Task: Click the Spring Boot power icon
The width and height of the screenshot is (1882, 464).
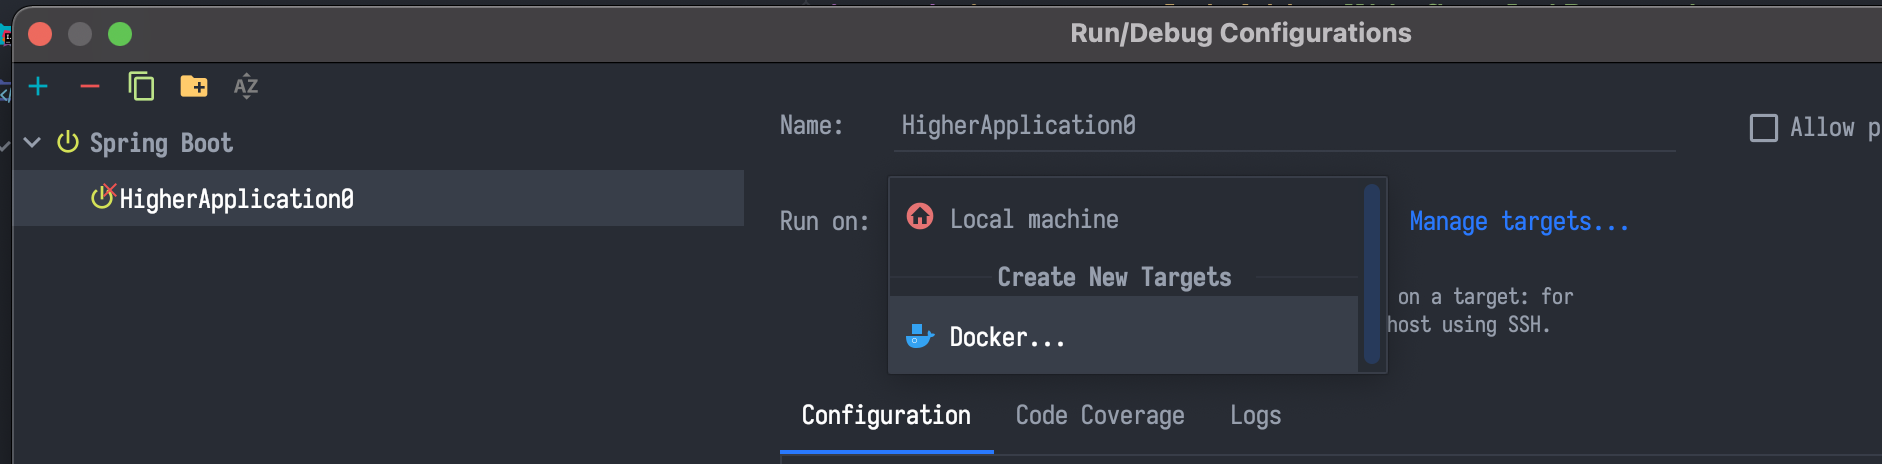Action: pos(68,143)
